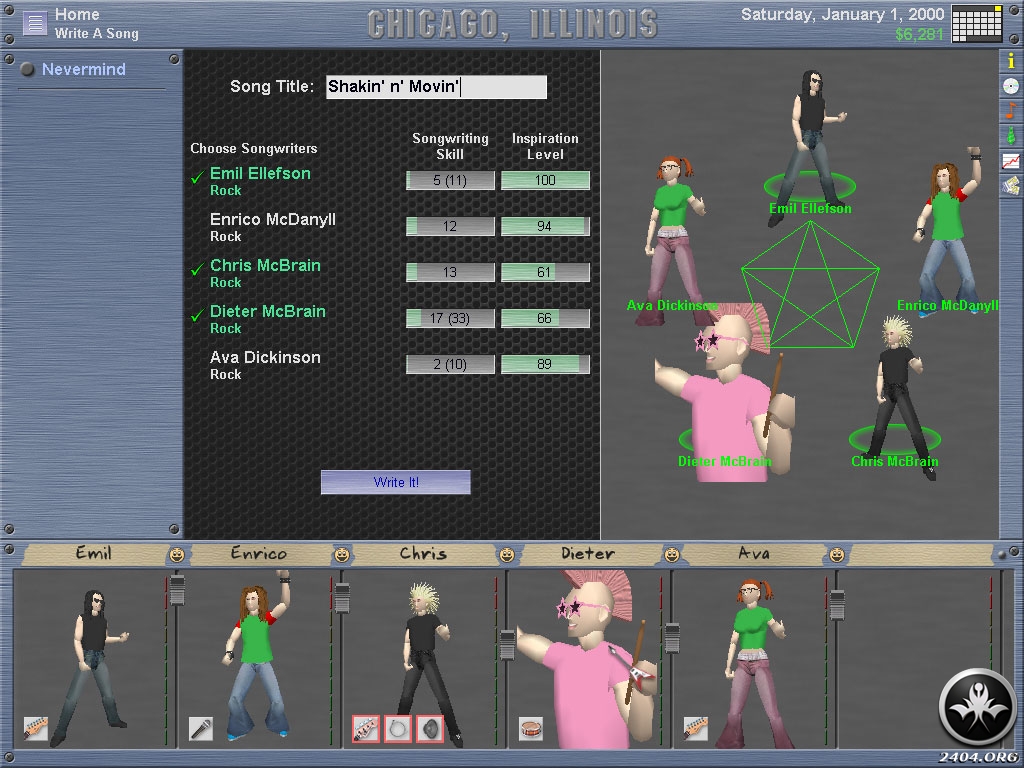Screen dimensions: 1024x768
Task: Click the round emblem button bottom-right
Action: pos(977,706)
